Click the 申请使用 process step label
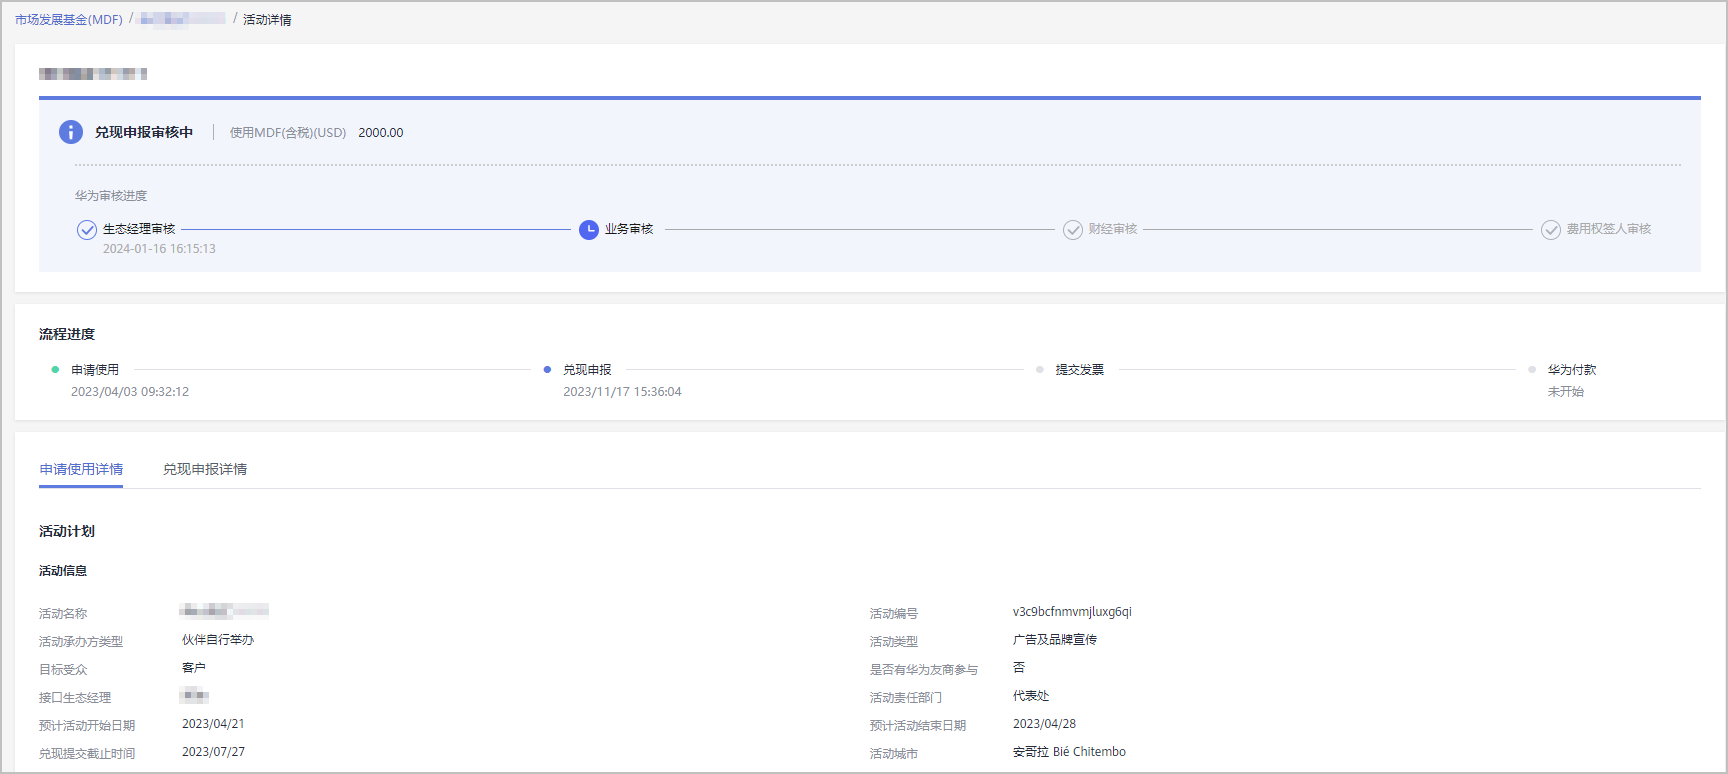This screenshot has height=774, width=1728. pyautogui.click(x=95, y=370)
